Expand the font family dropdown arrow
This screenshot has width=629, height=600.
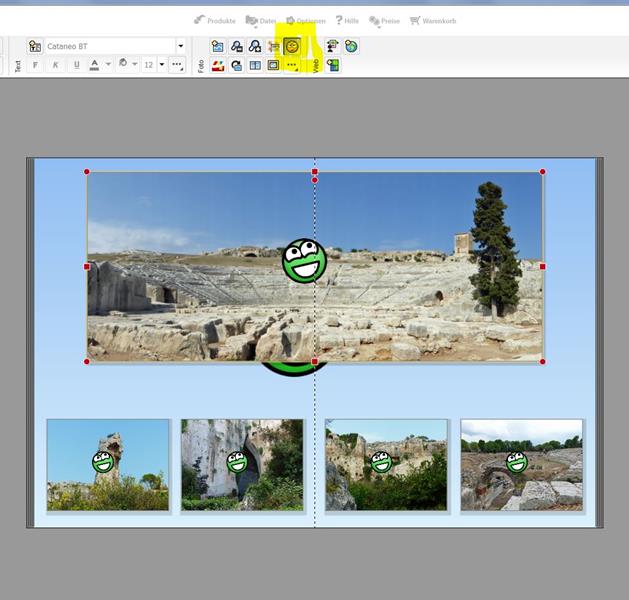[x=181, y=47]
